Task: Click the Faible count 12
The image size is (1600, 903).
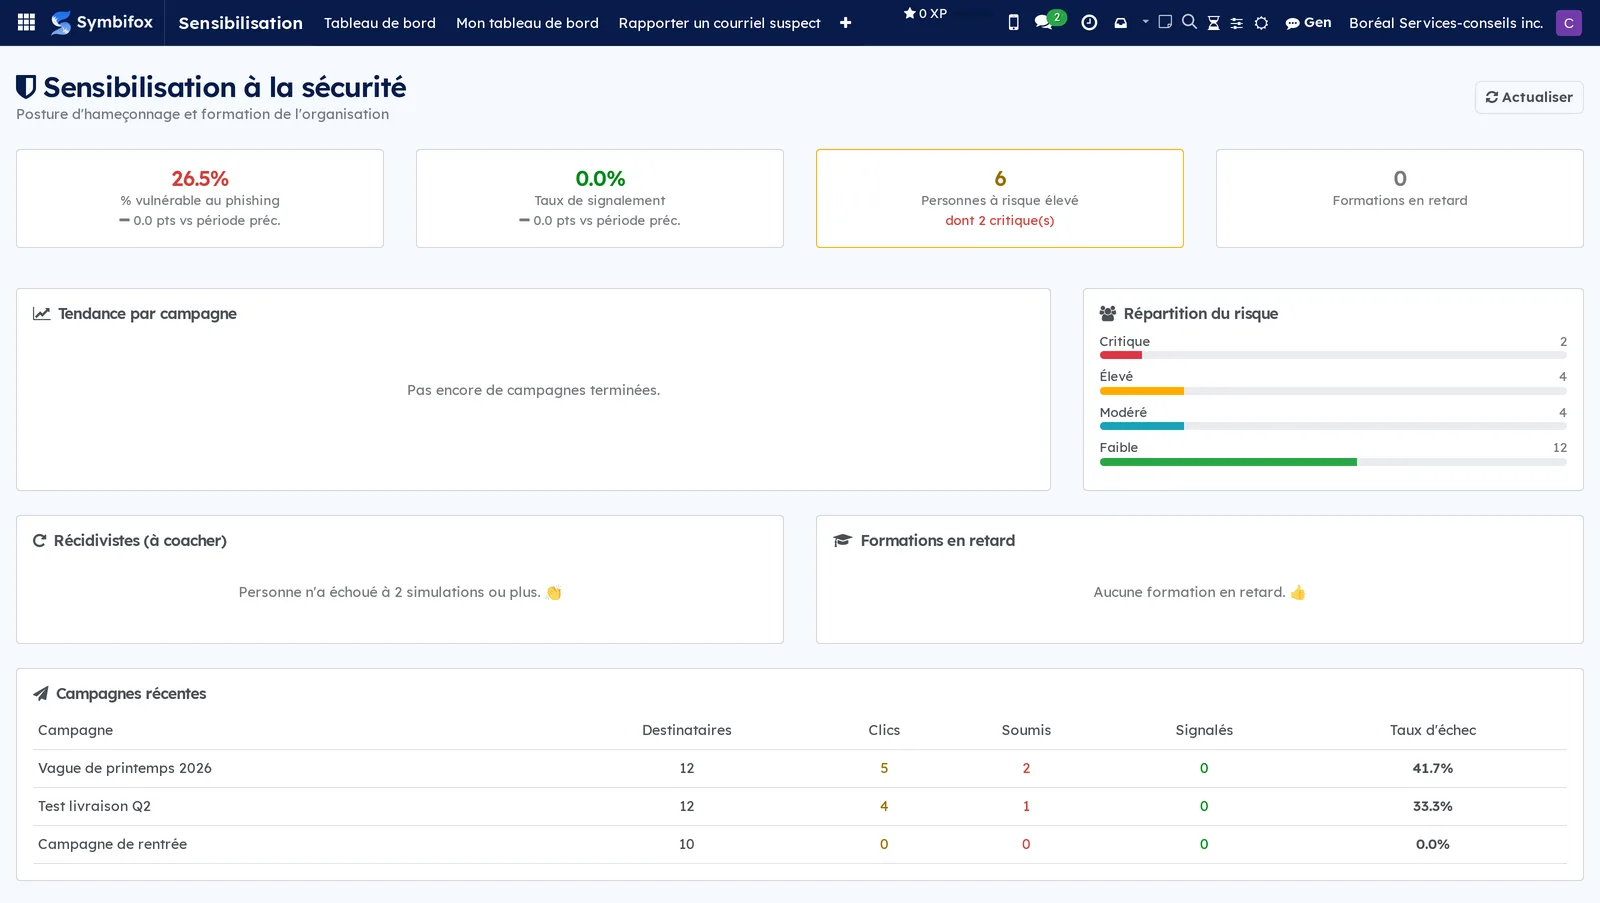Action: [x=1560, y=447]
